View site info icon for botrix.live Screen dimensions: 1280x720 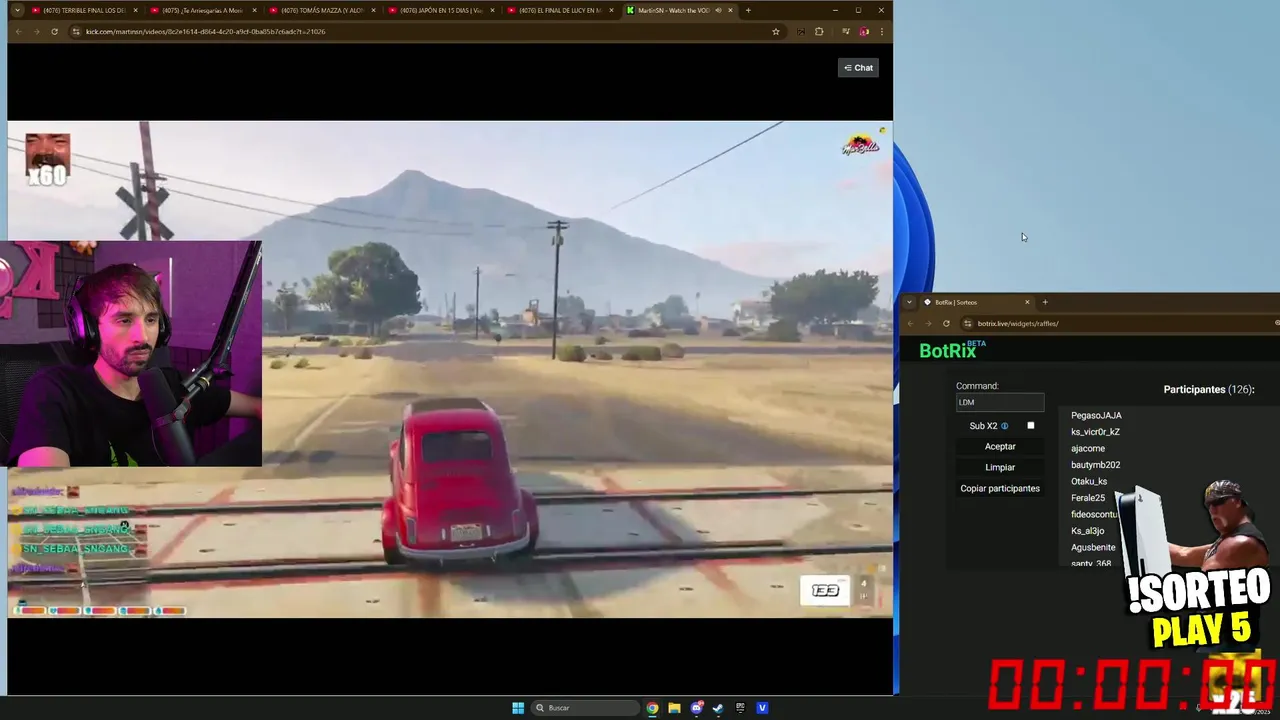(967, 323)
